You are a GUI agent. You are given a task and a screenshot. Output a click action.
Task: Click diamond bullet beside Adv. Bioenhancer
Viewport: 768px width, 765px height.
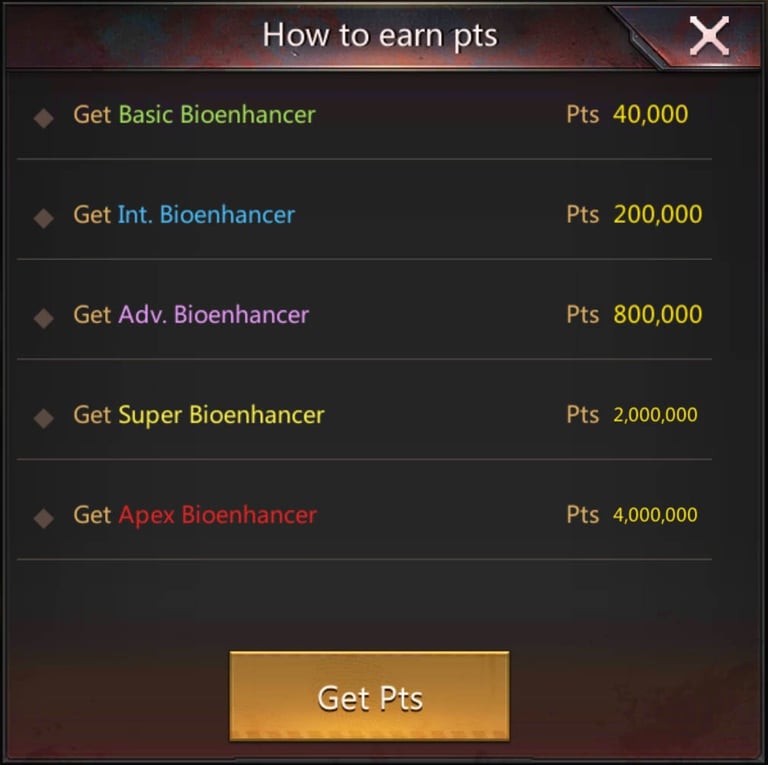pyautogui.click(x=44, y=318)
